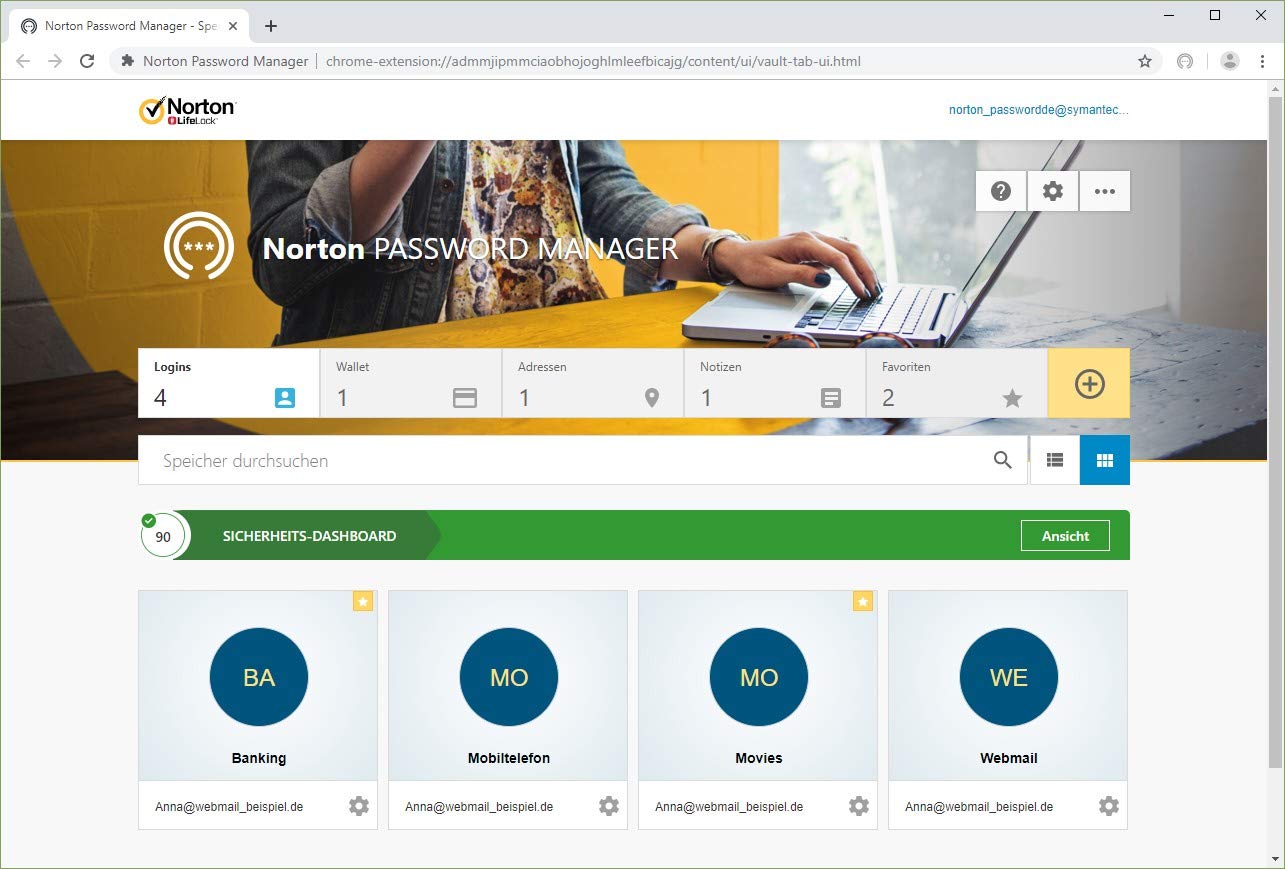Open the norton_passwordde account link
The width and height of the screenshot is (1285, 869).
(x=1038, y=110)
